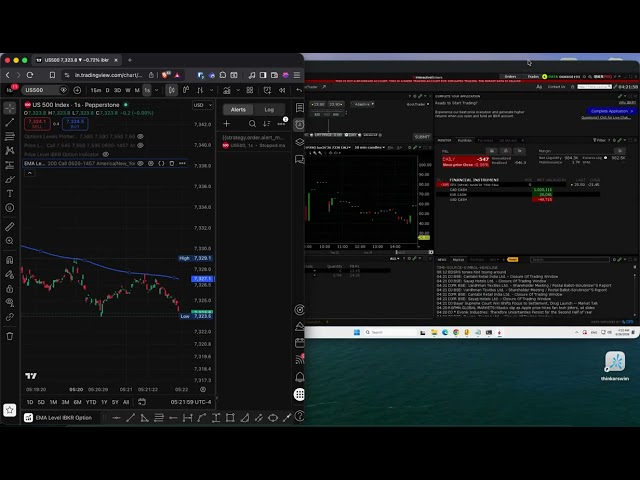Select the 1s timeframe button
This screenshot has width=640, height=480.
(147, 90)
